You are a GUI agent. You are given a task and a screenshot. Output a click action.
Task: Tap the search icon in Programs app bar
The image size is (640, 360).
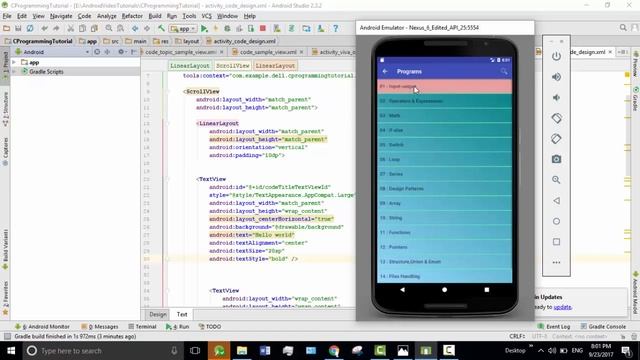click(x=504, y=71)
